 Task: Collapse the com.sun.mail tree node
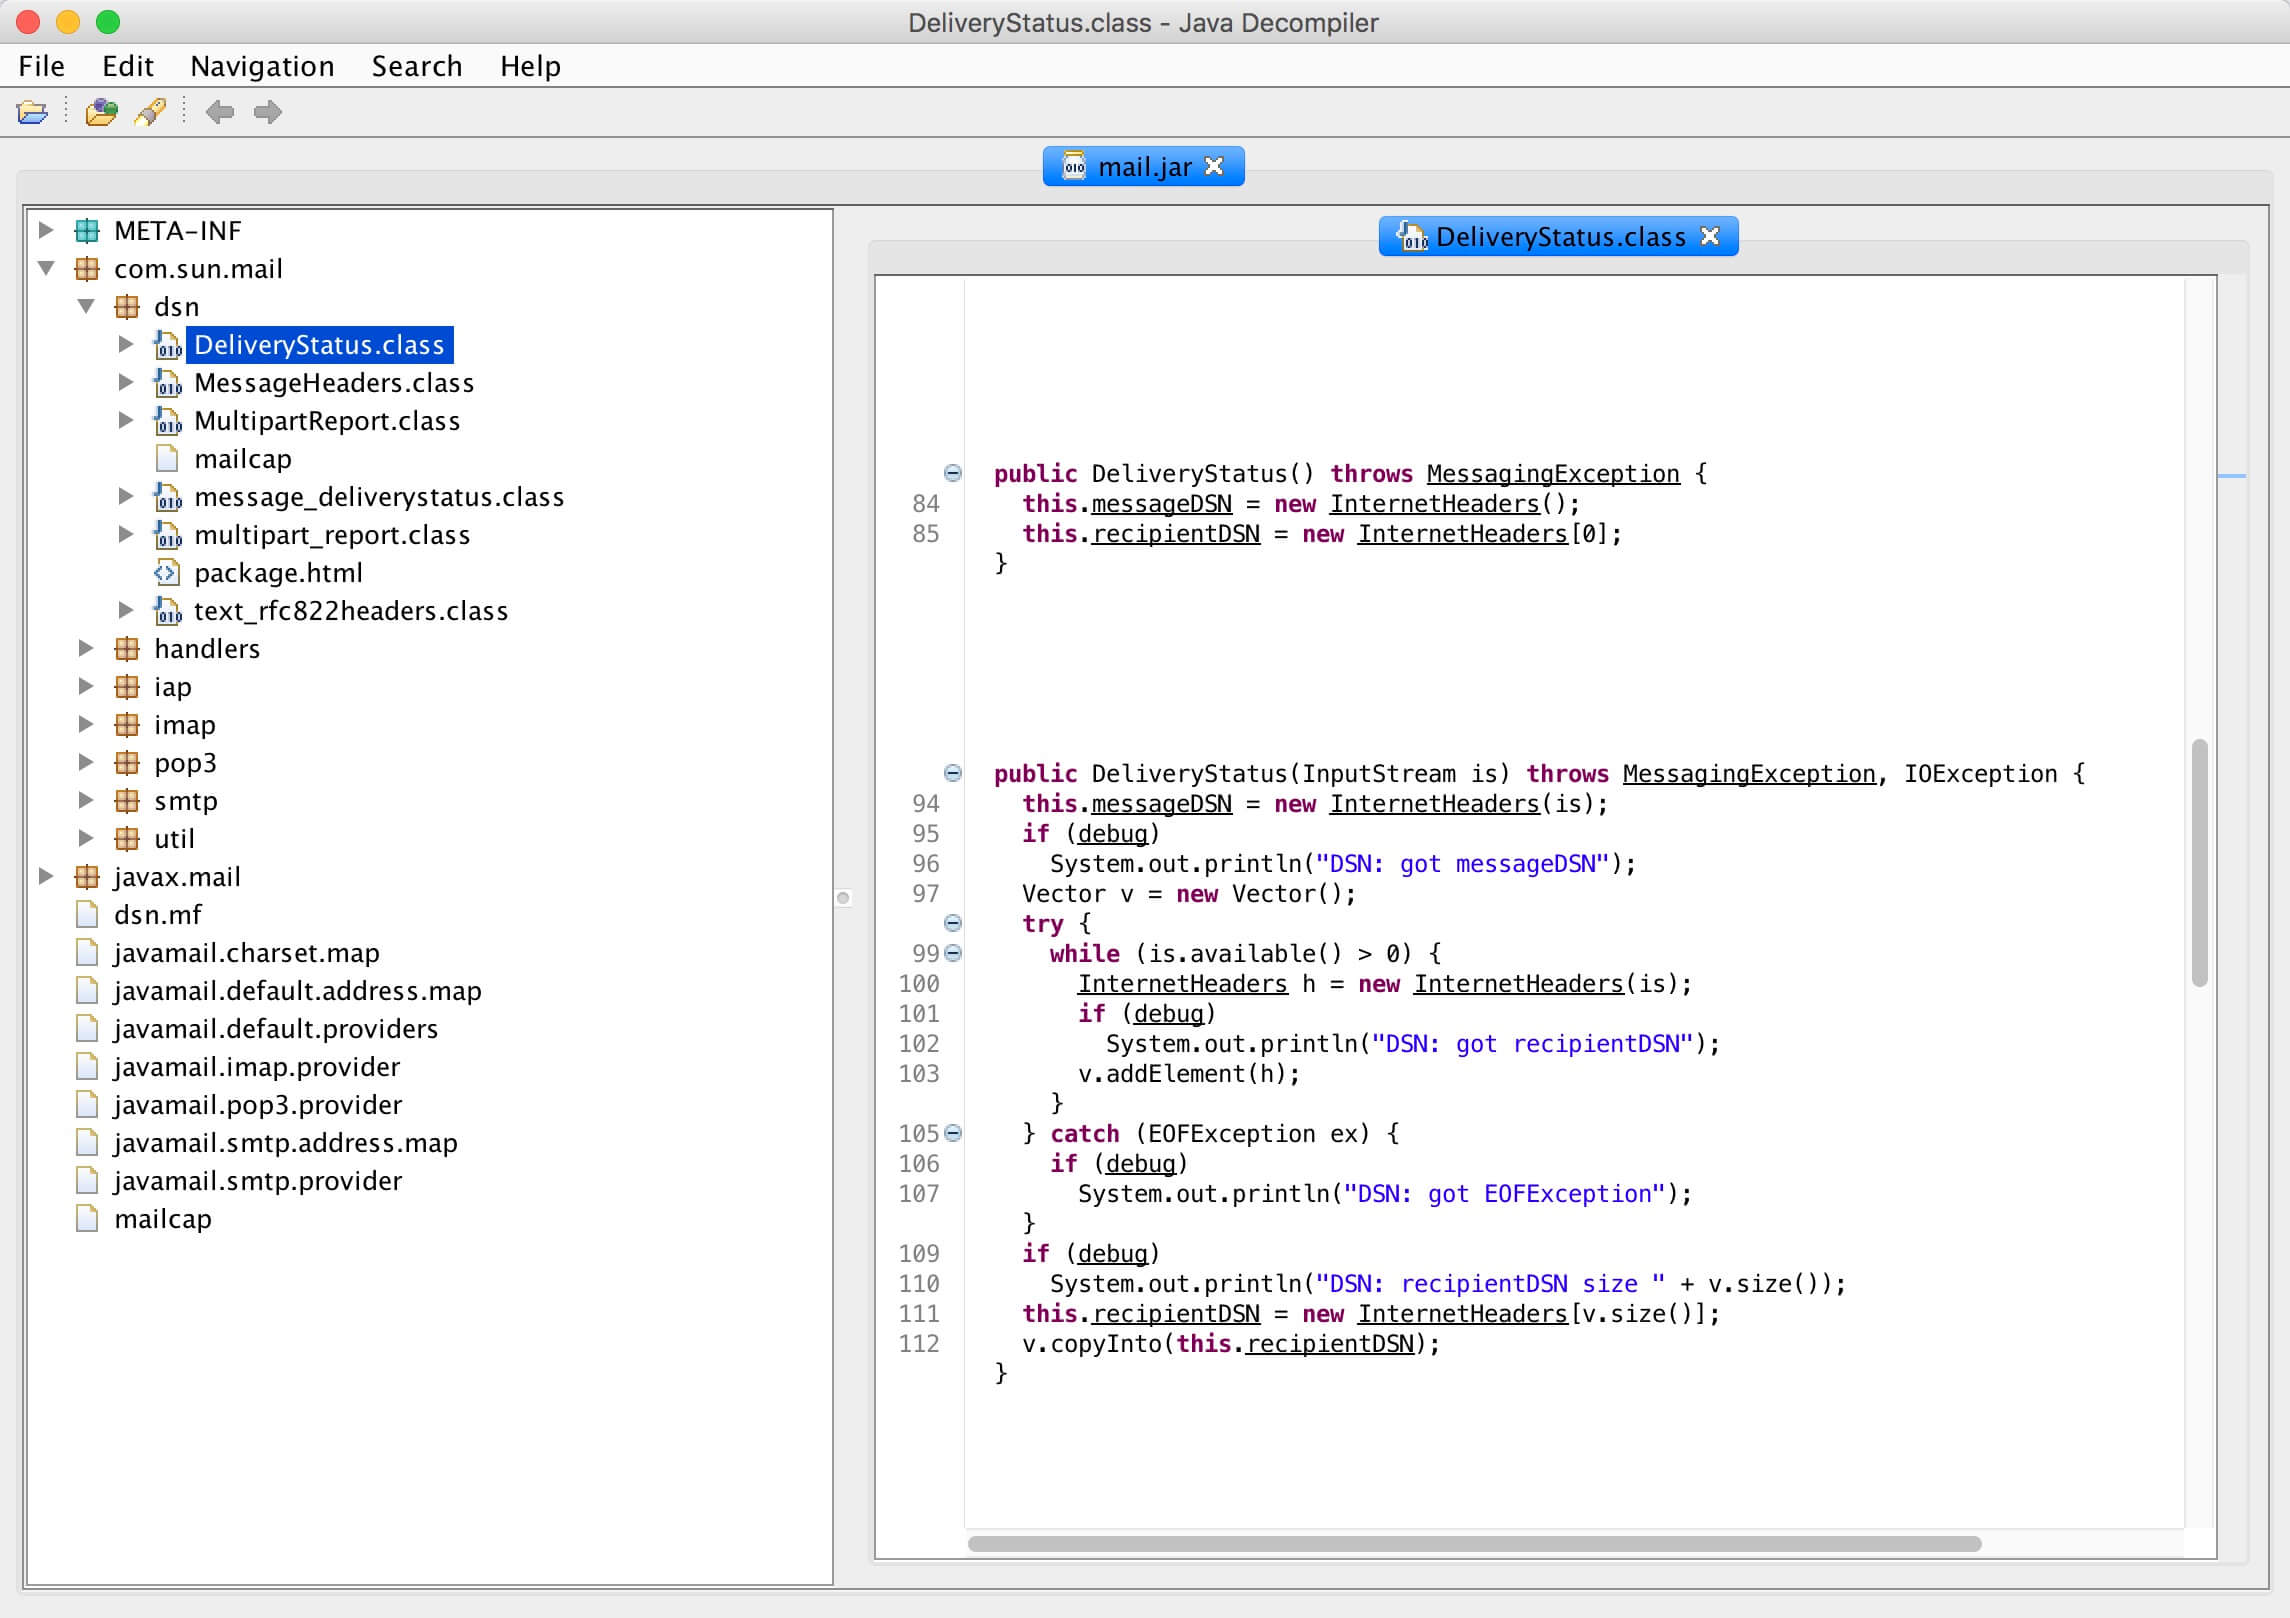click(x=46, y=268)
